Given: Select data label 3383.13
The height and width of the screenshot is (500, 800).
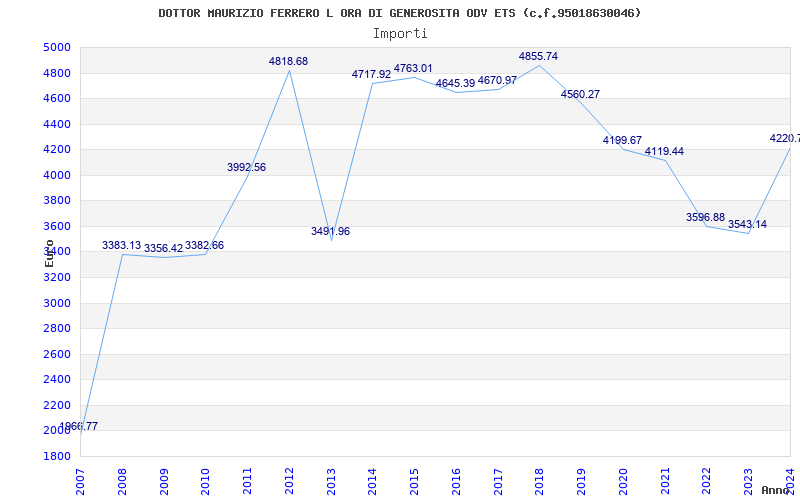Looking at the screenshot, I should point(121,245).
